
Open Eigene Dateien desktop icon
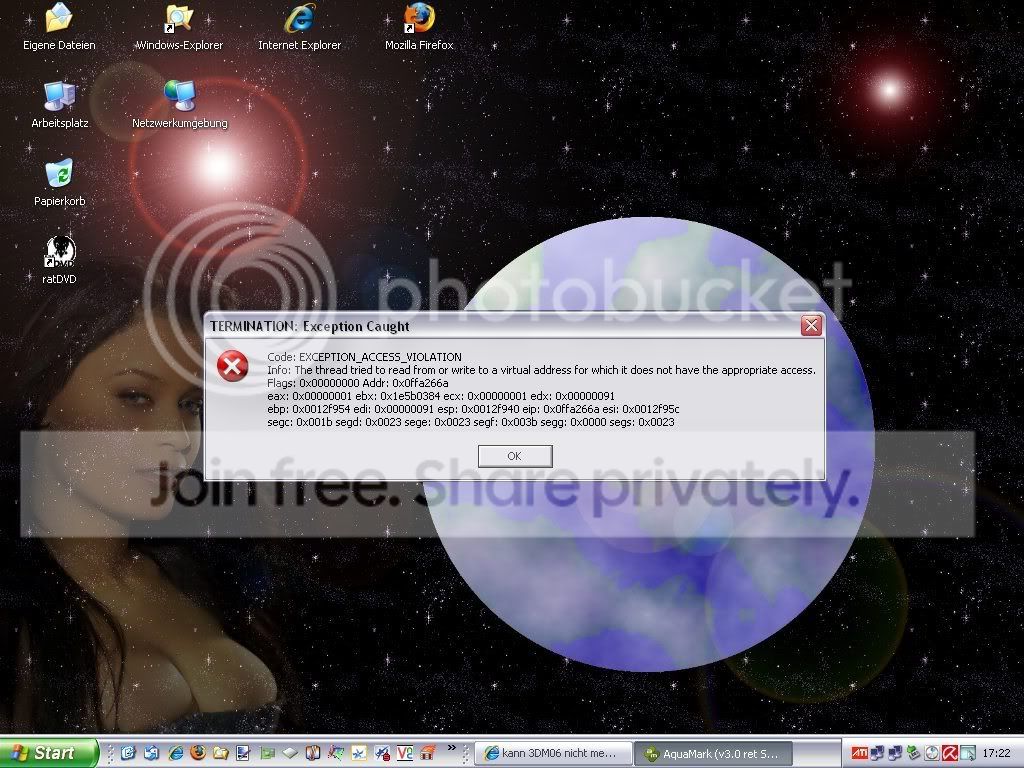click(x=59, y=19)
